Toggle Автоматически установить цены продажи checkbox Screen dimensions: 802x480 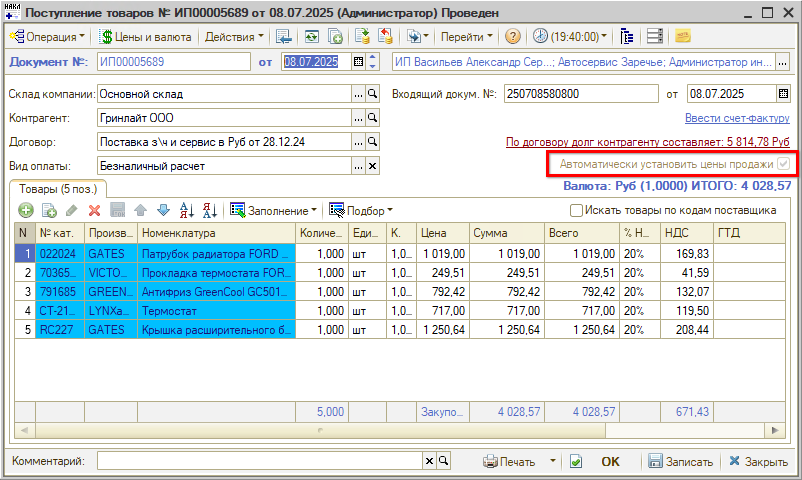[x=784, y=164]
